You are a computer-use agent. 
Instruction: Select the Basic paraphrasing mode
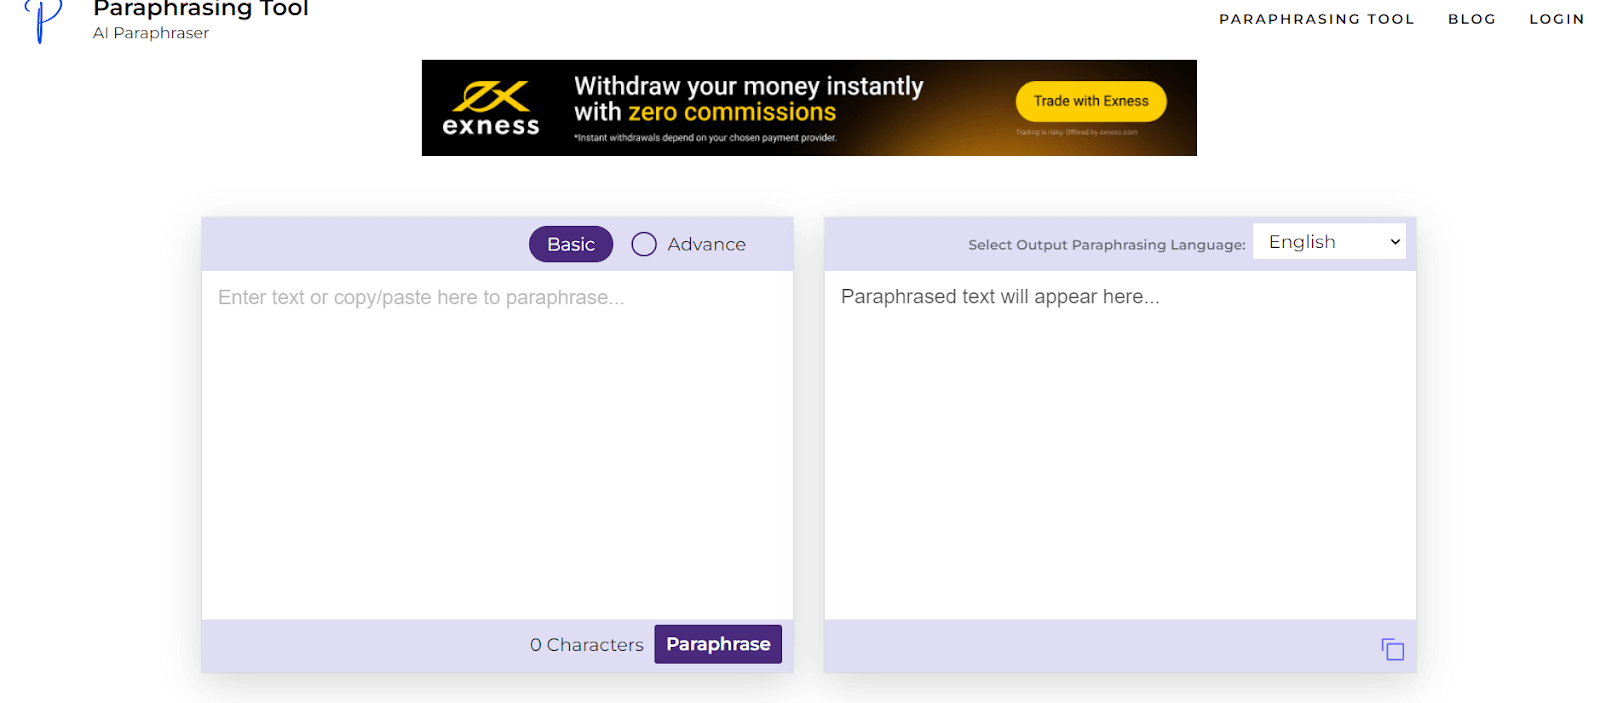pos(570,244)
